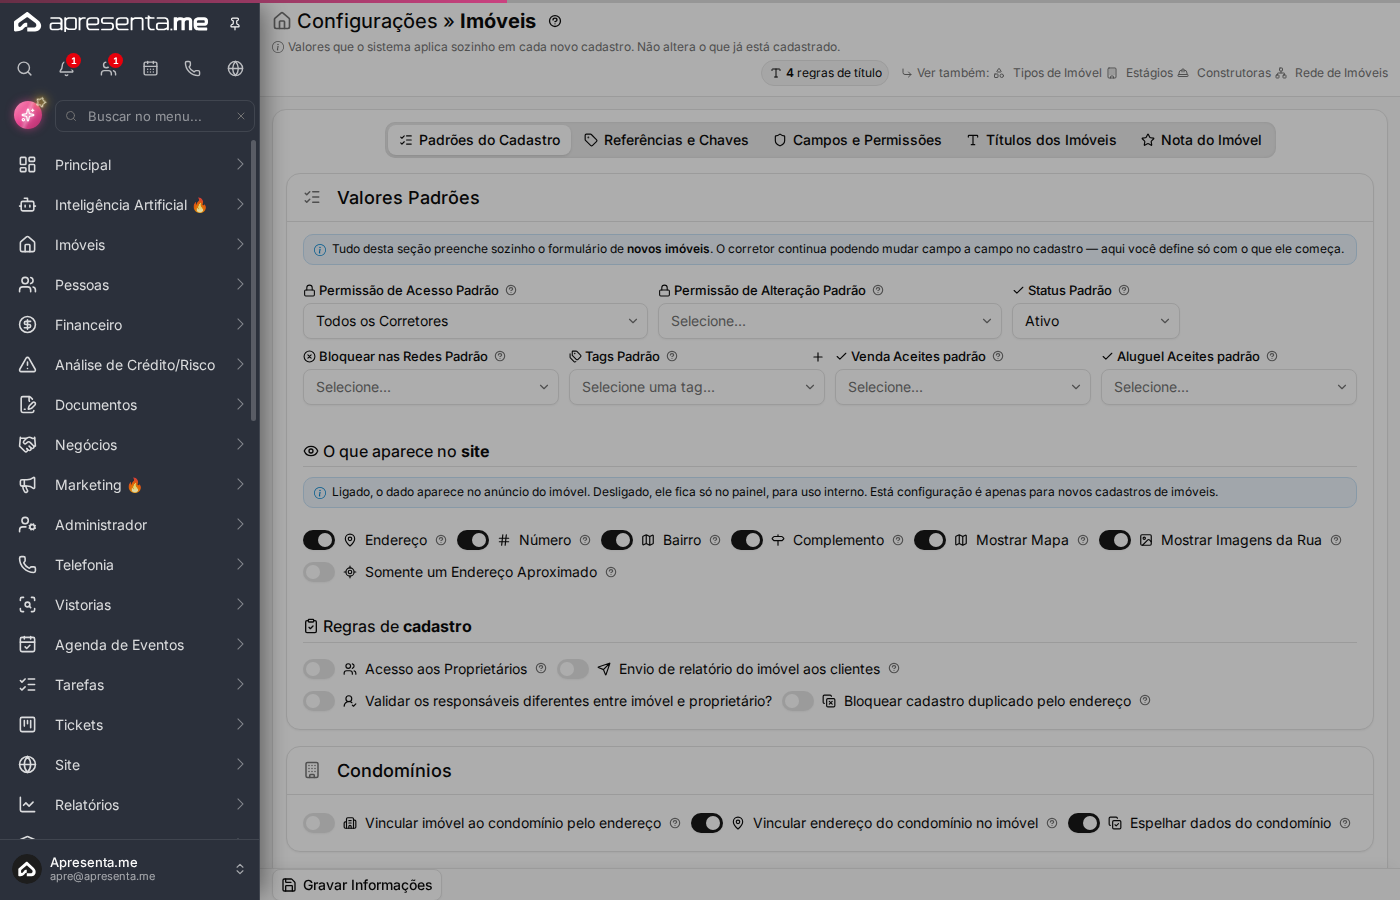Disable the Endereço toggle
Image resolution: width=1400 pixels, height=900 pixels.
[x=319, y=540]
